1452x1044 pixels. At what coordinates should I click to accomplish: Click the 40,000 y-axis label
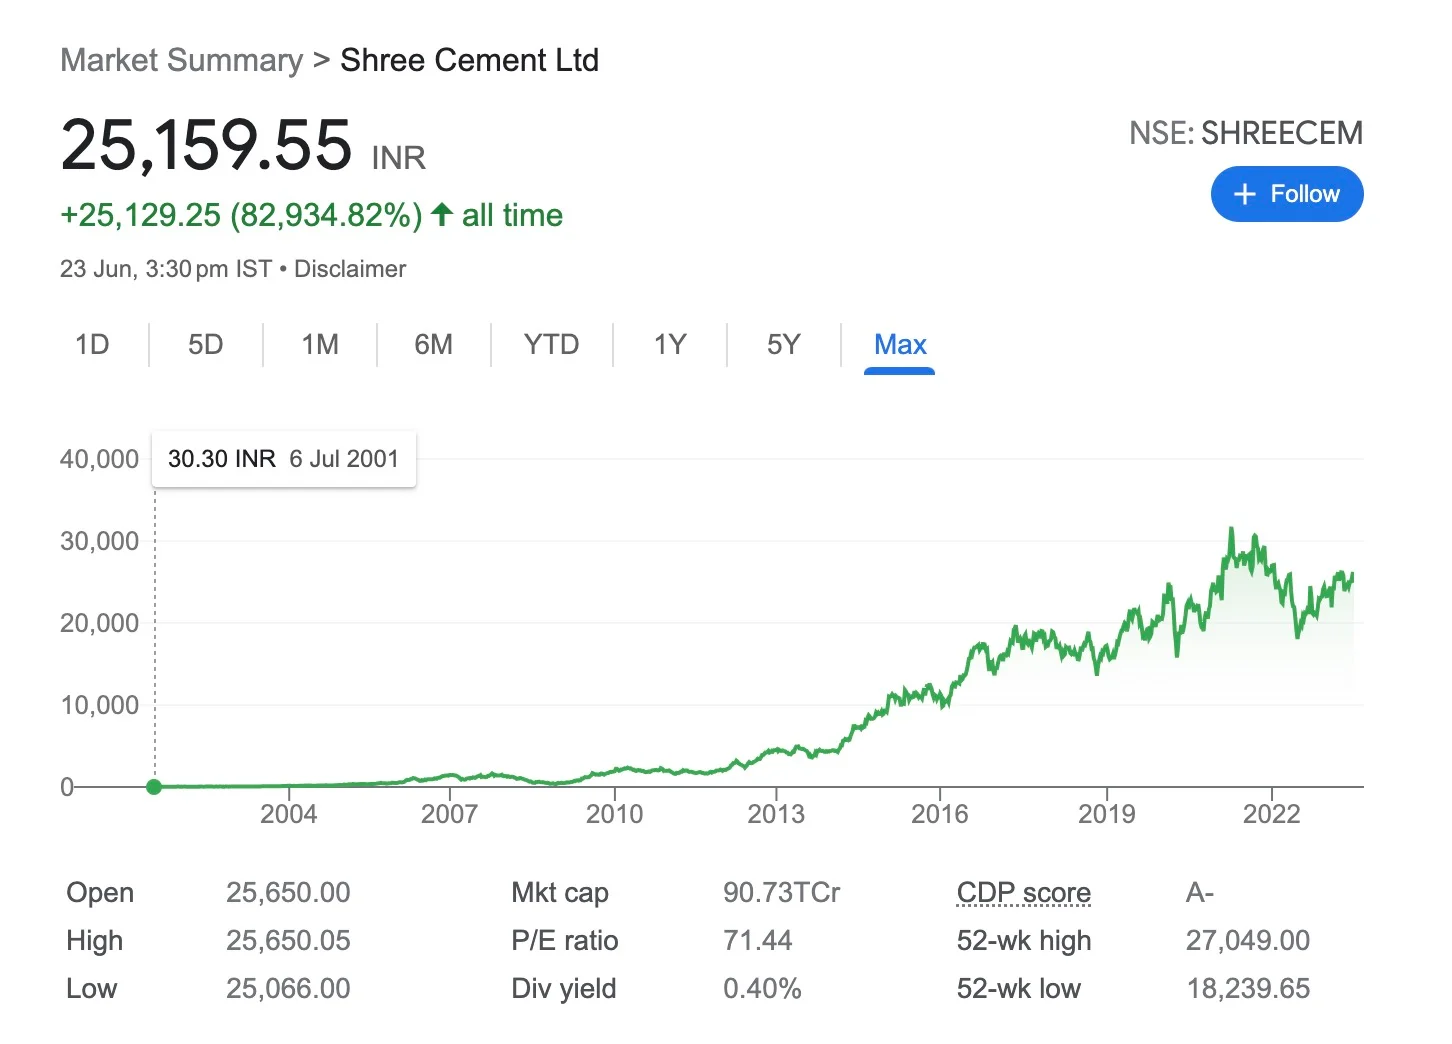99,459
